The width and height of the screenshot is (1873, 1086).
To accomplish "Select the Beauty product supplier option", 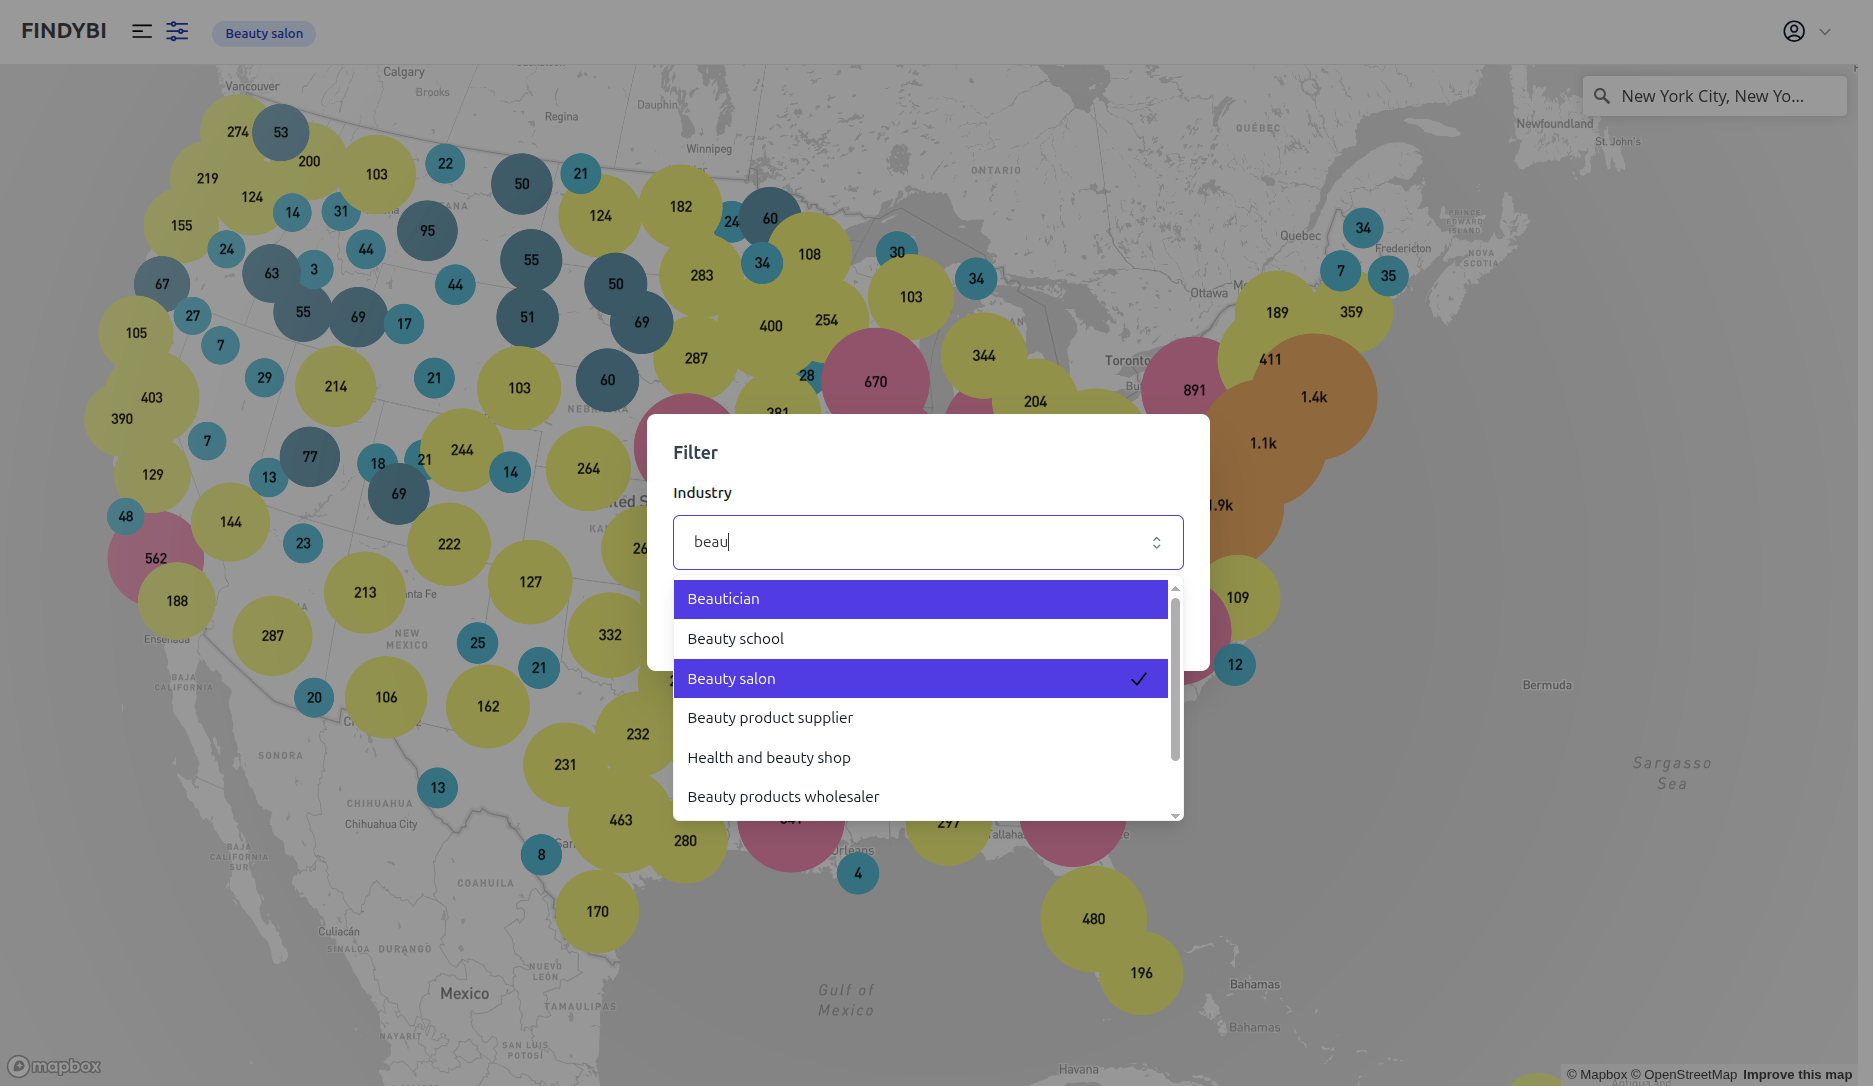I will point(921,718).
